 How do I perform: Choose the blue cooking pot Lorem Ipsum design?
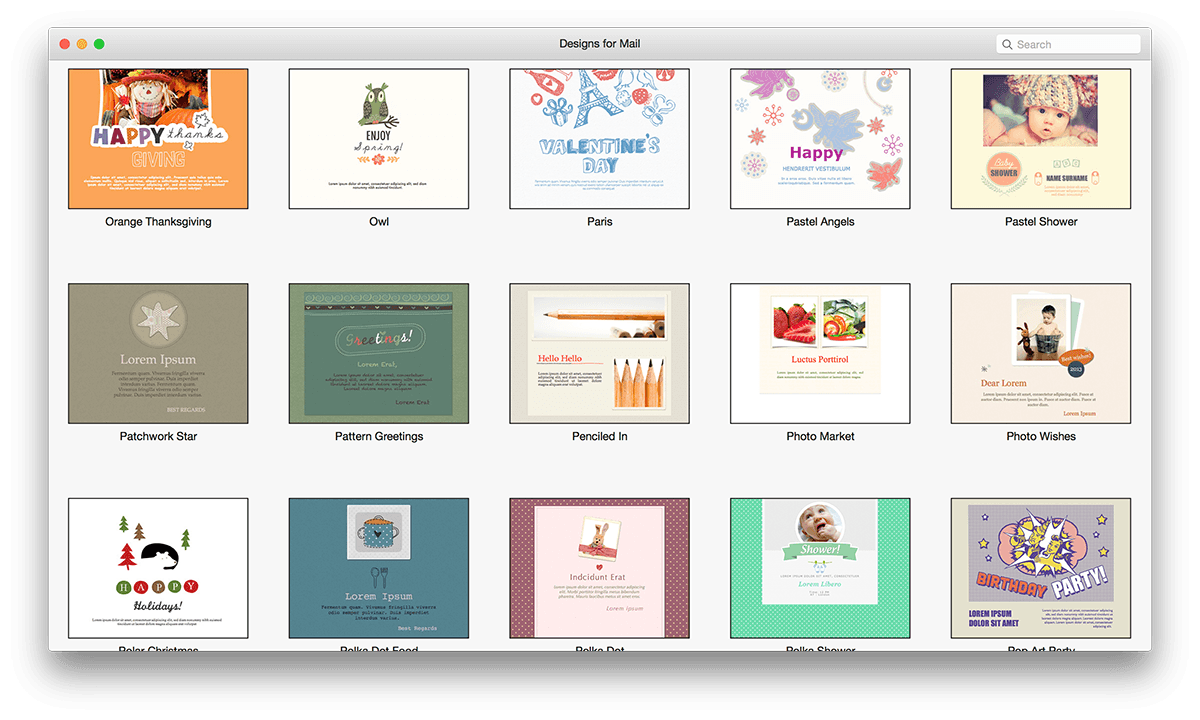pos(379,568)
